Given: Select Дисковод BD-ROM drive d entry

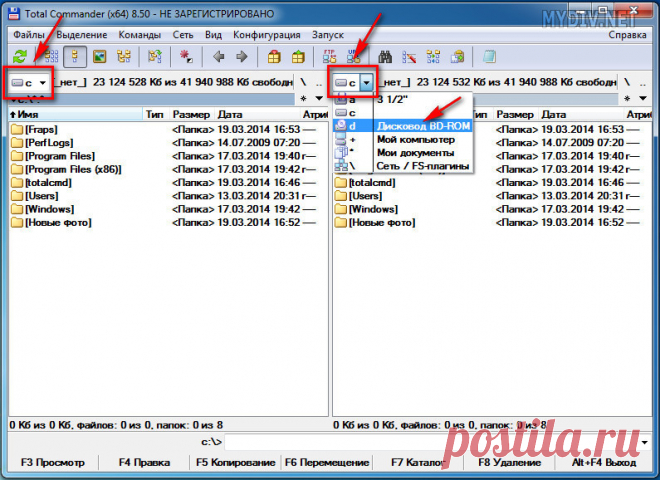Looking at the screenshot, I should (x=403, y=126).
